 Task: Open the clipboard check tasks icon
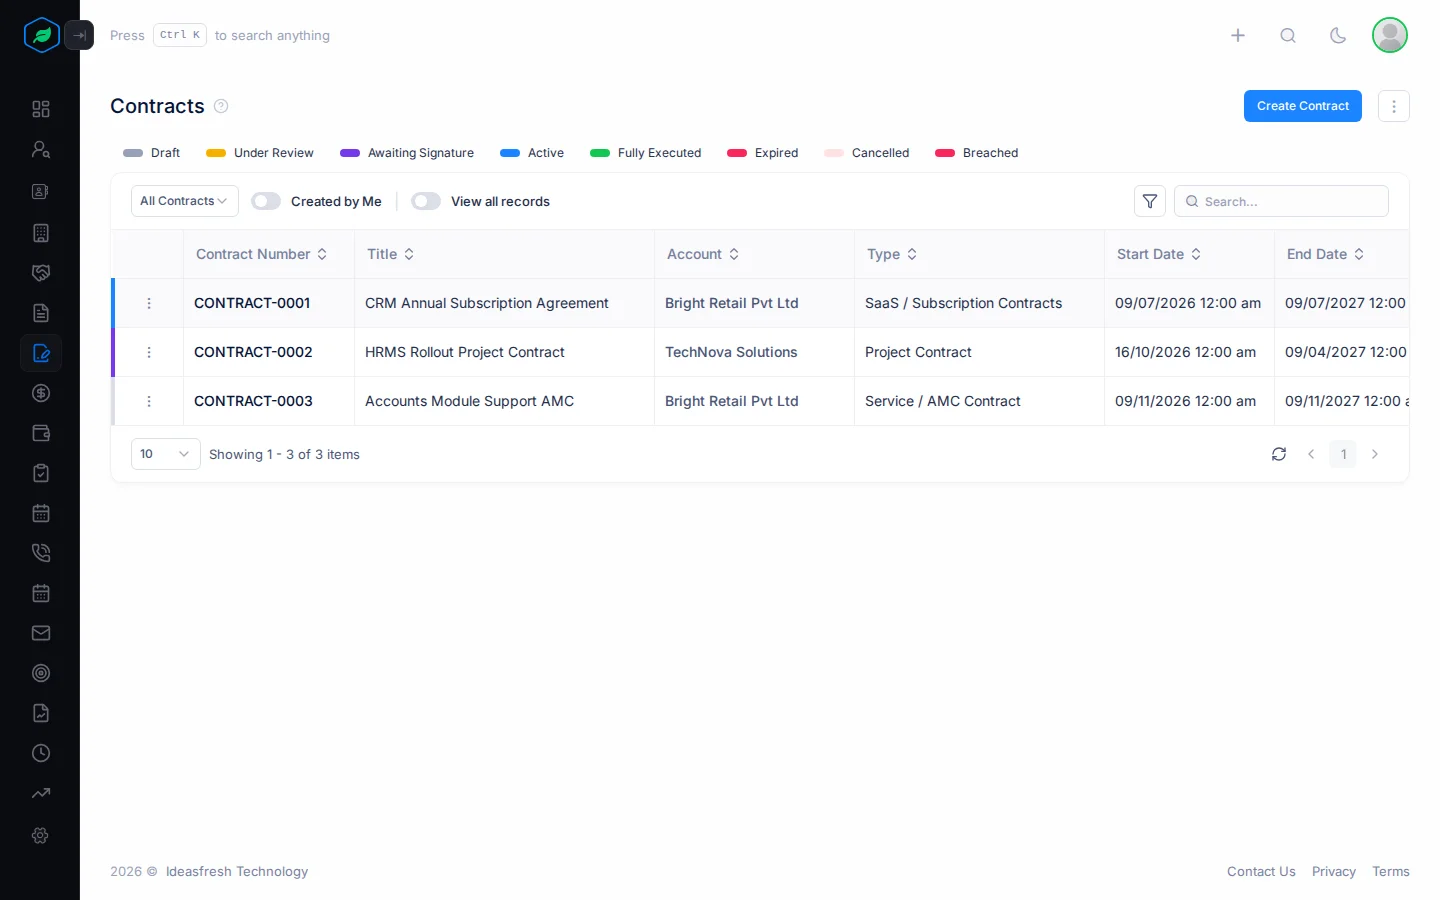point(41,473)
